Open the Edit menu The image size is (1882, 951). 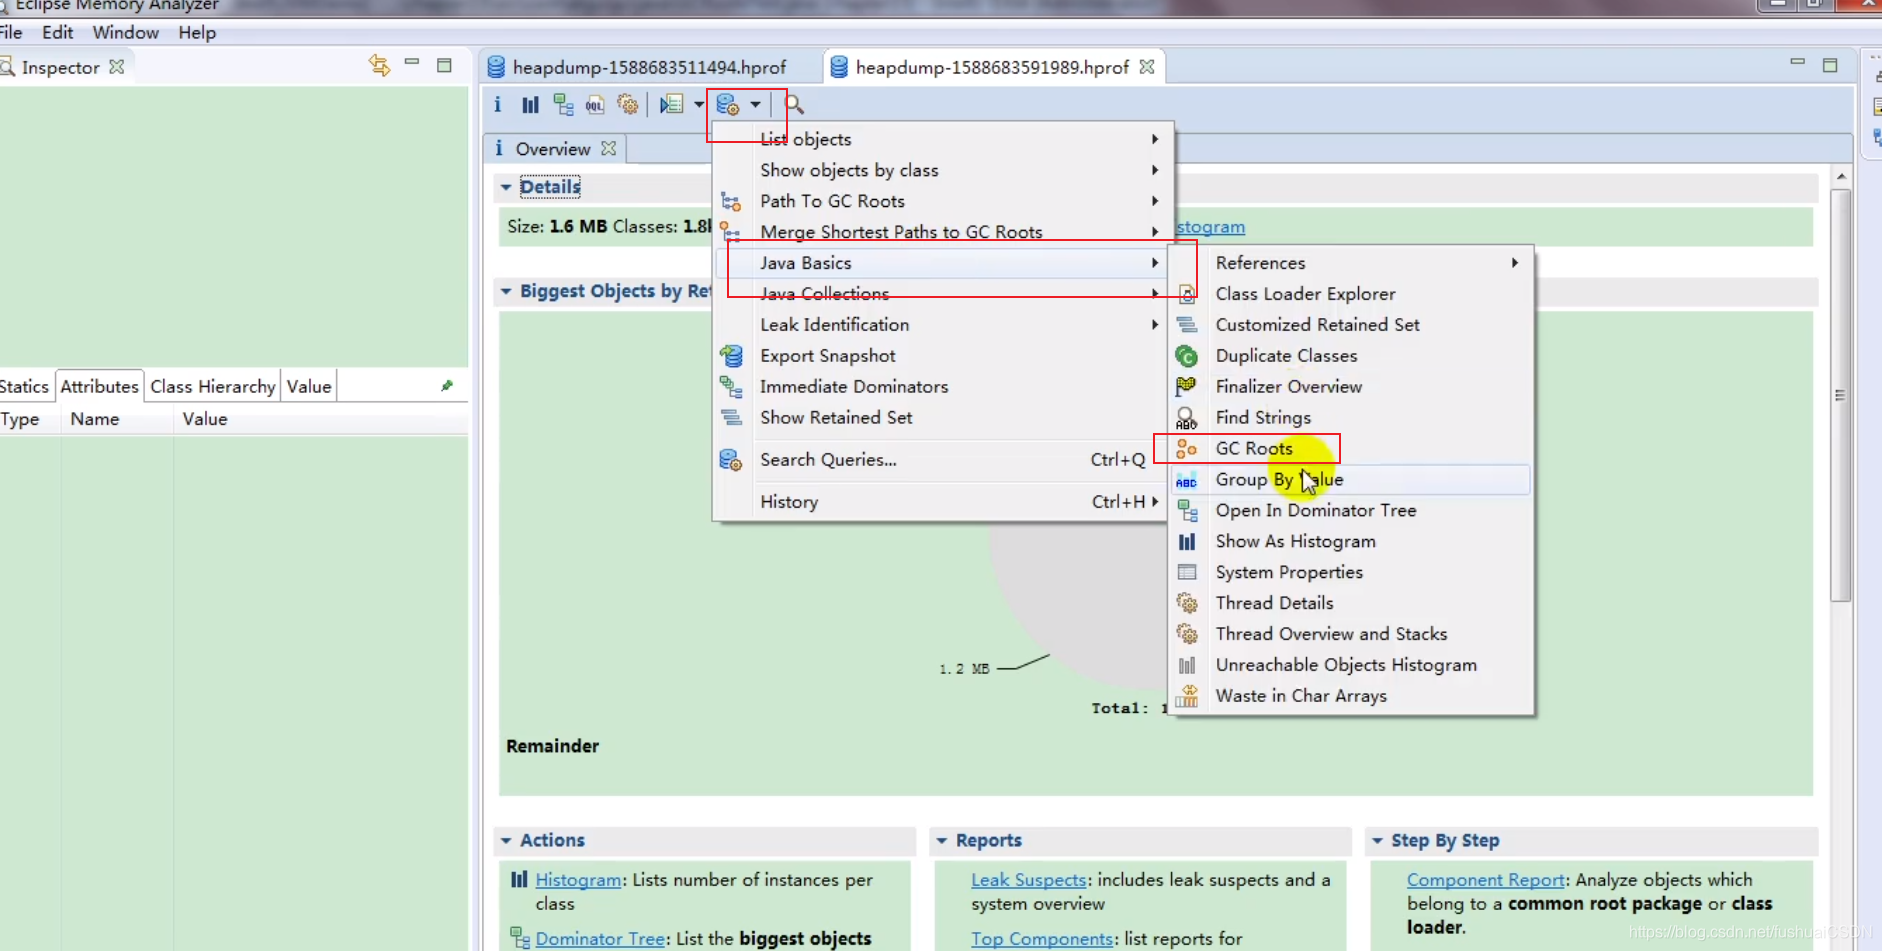(57, 32)
